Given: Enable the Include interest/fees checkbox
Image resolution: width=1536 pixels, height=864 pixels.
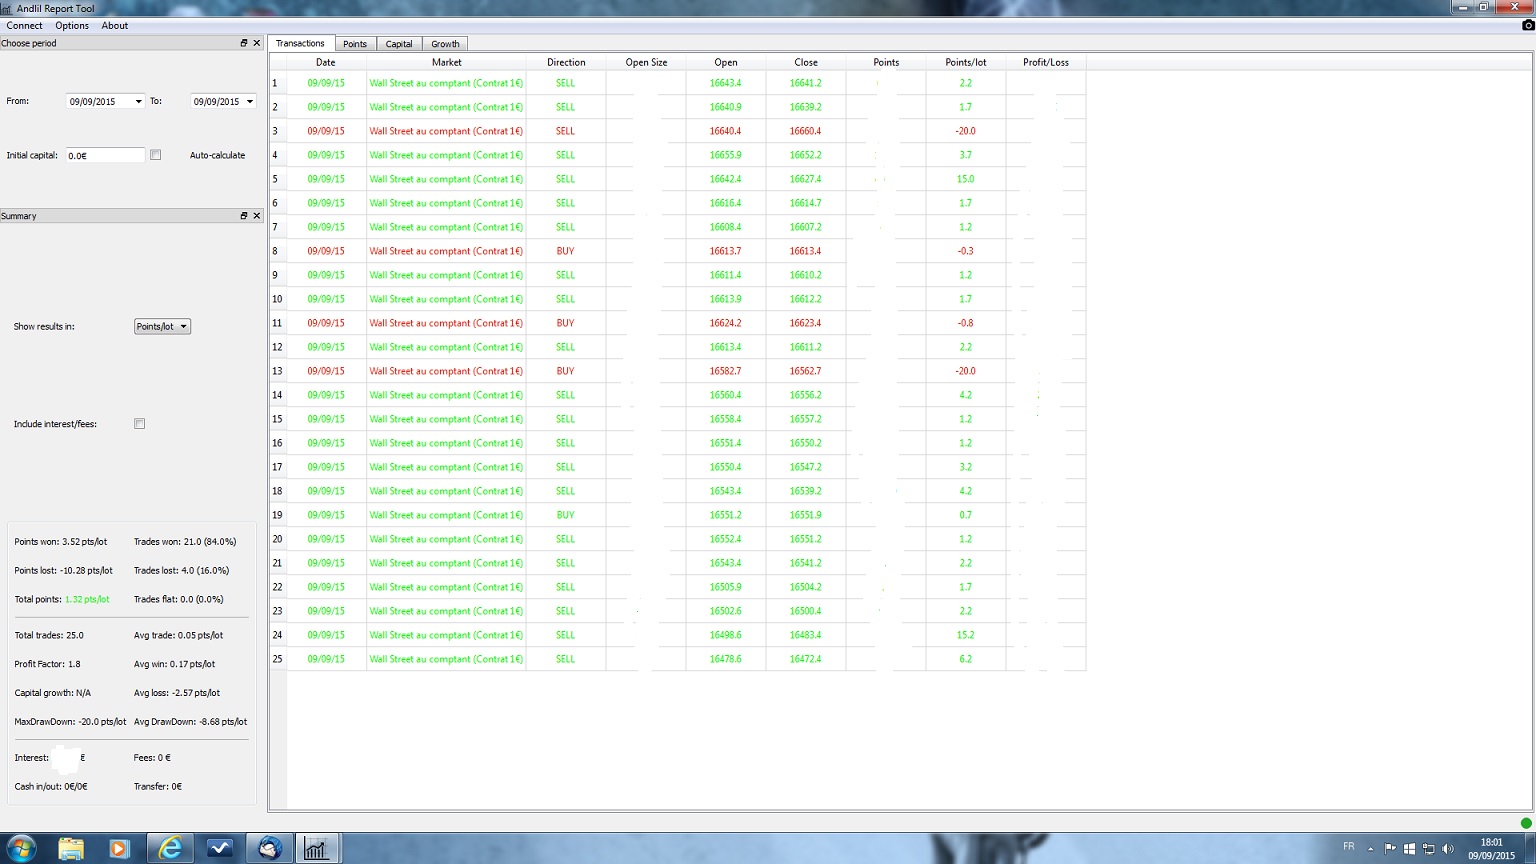Looking at the screenshot, I should (x=140, y=424).
